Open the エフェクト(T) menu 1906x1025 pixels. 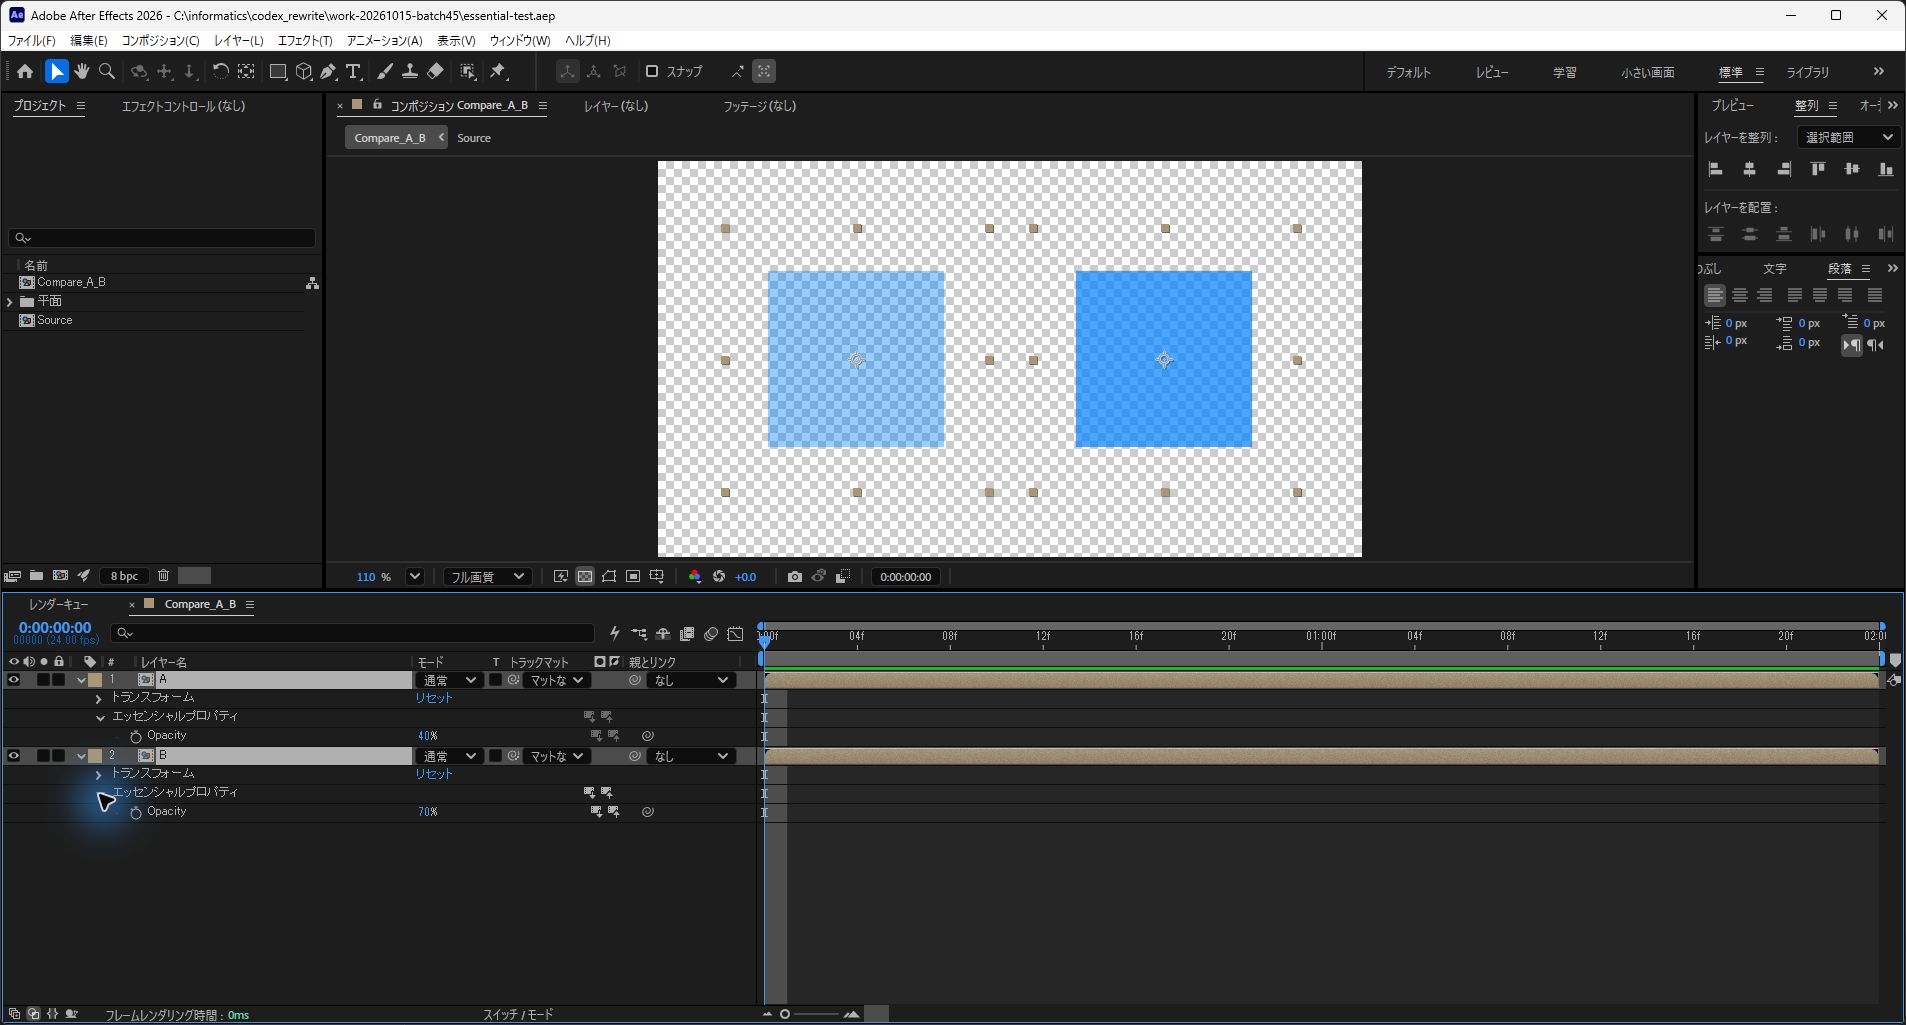point(304,41)
